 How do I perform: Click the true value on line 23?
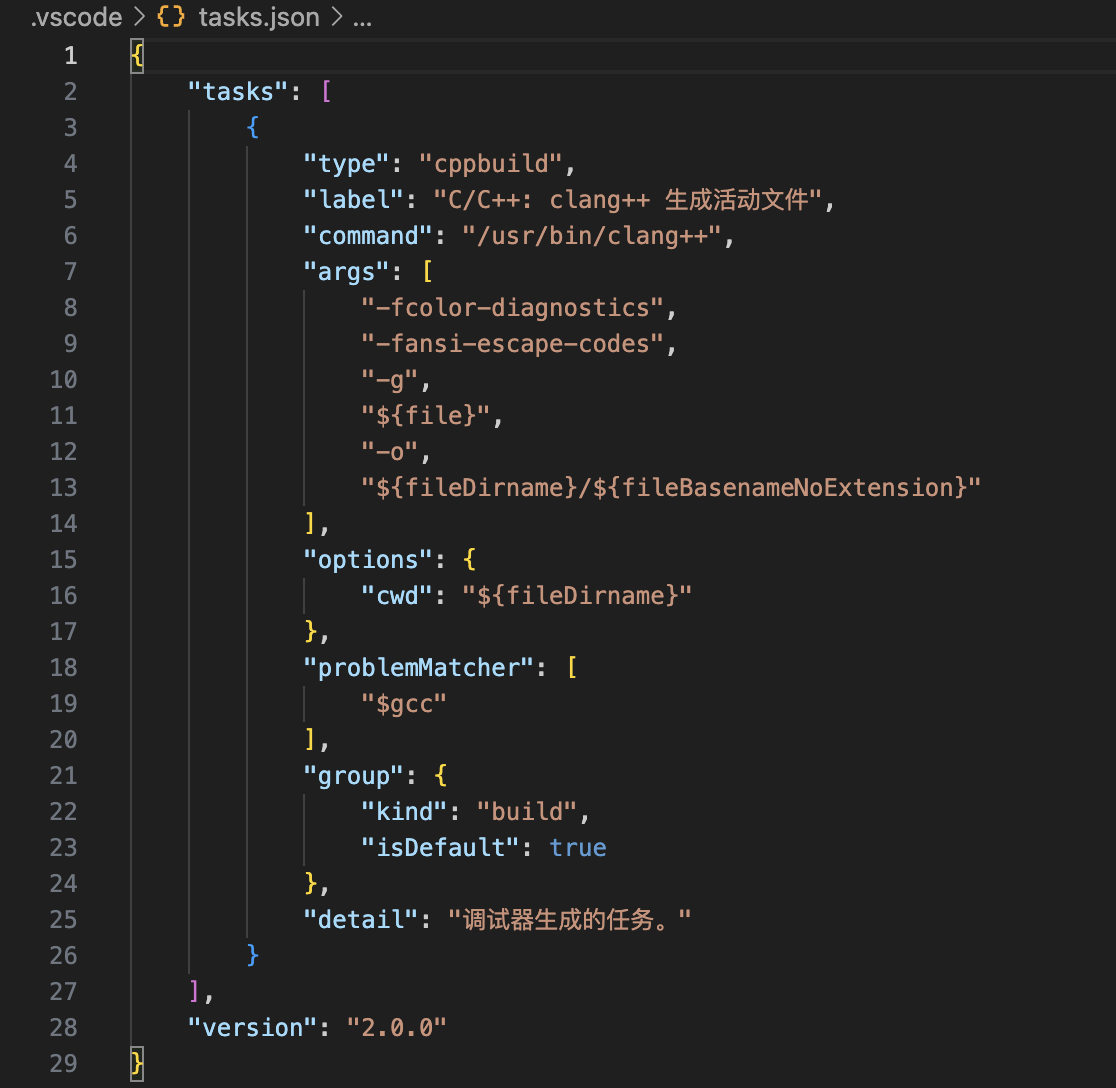pyautogui.click(x=577, y=847)
